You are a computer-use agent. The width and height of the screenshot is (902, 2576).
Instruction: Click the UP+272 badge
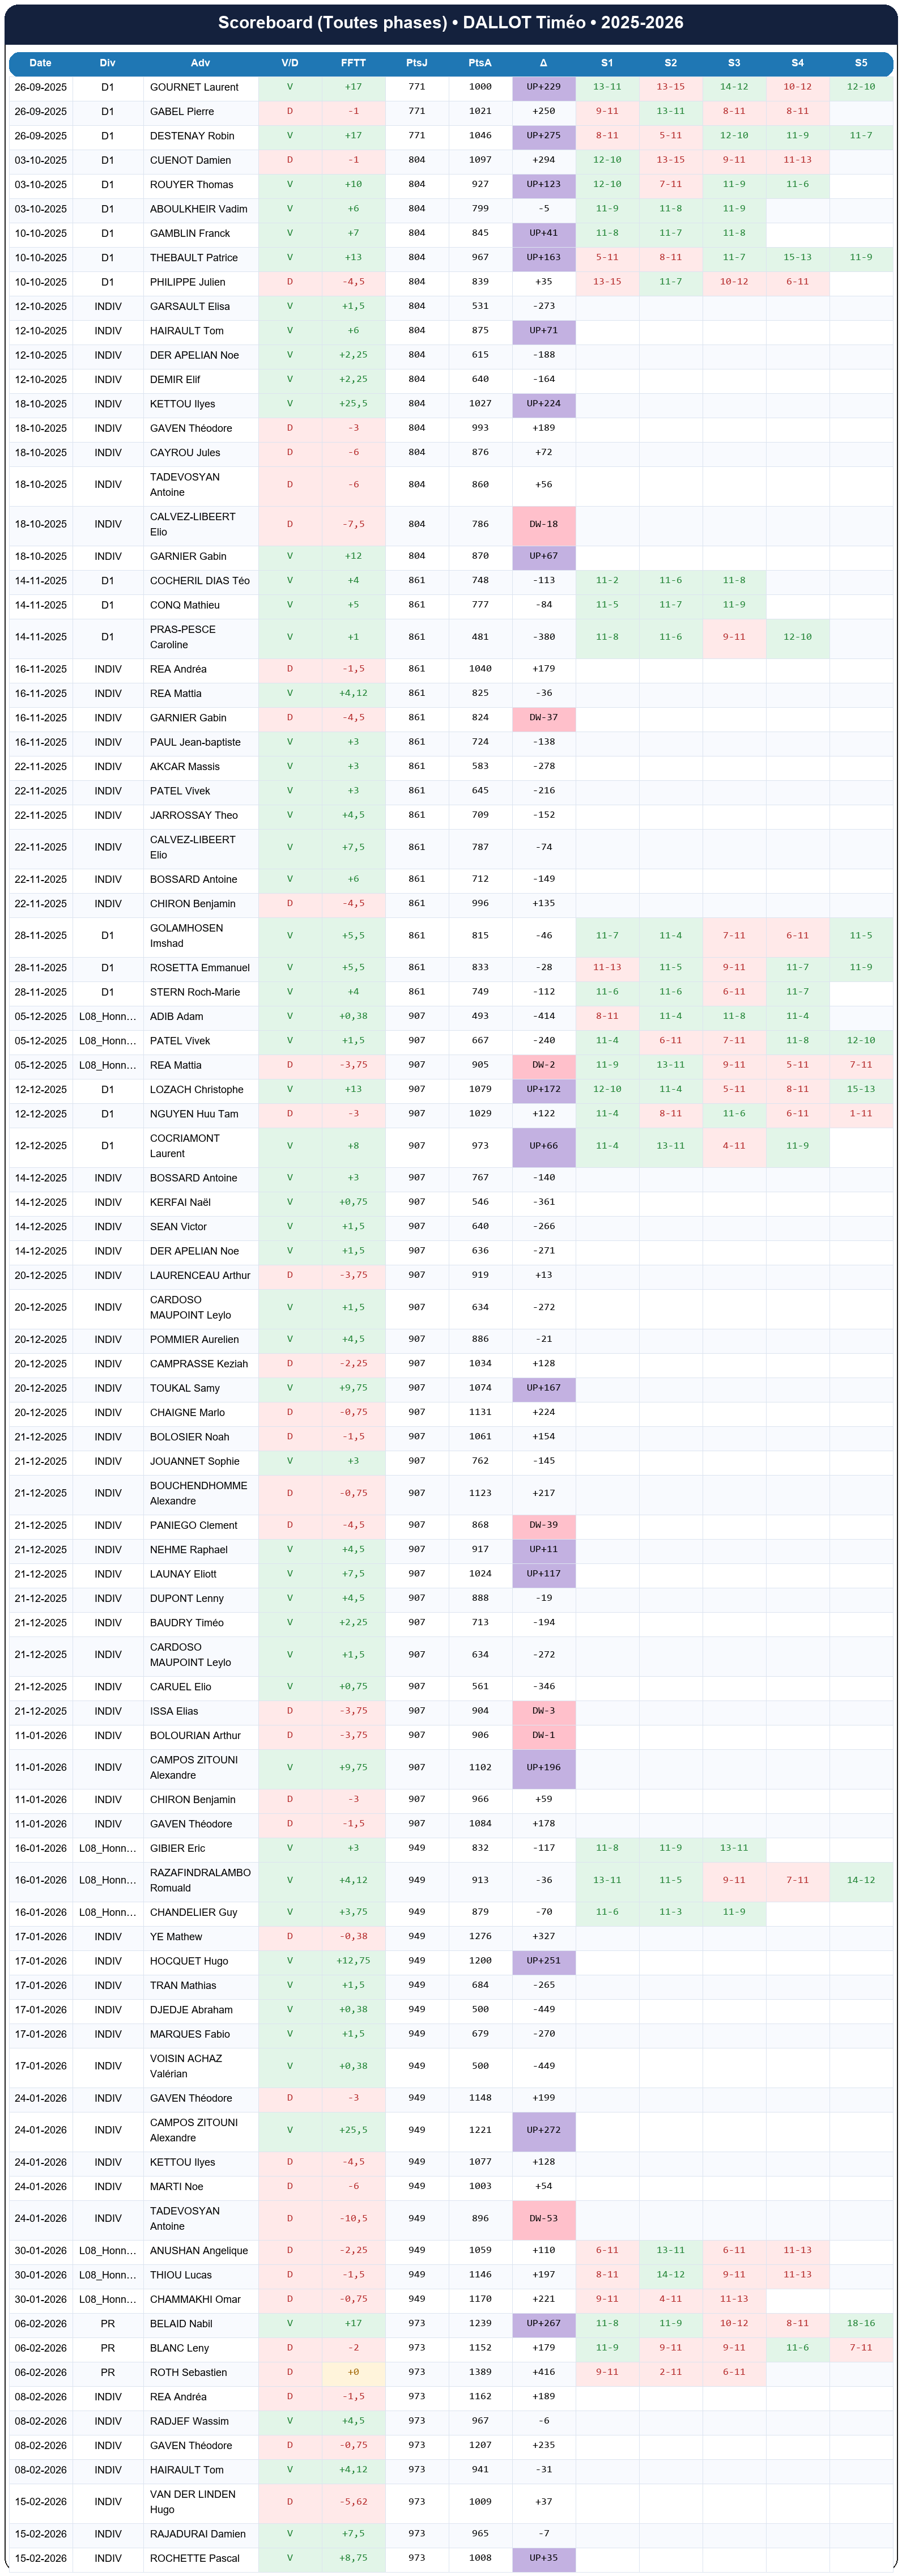point(543,2129)
